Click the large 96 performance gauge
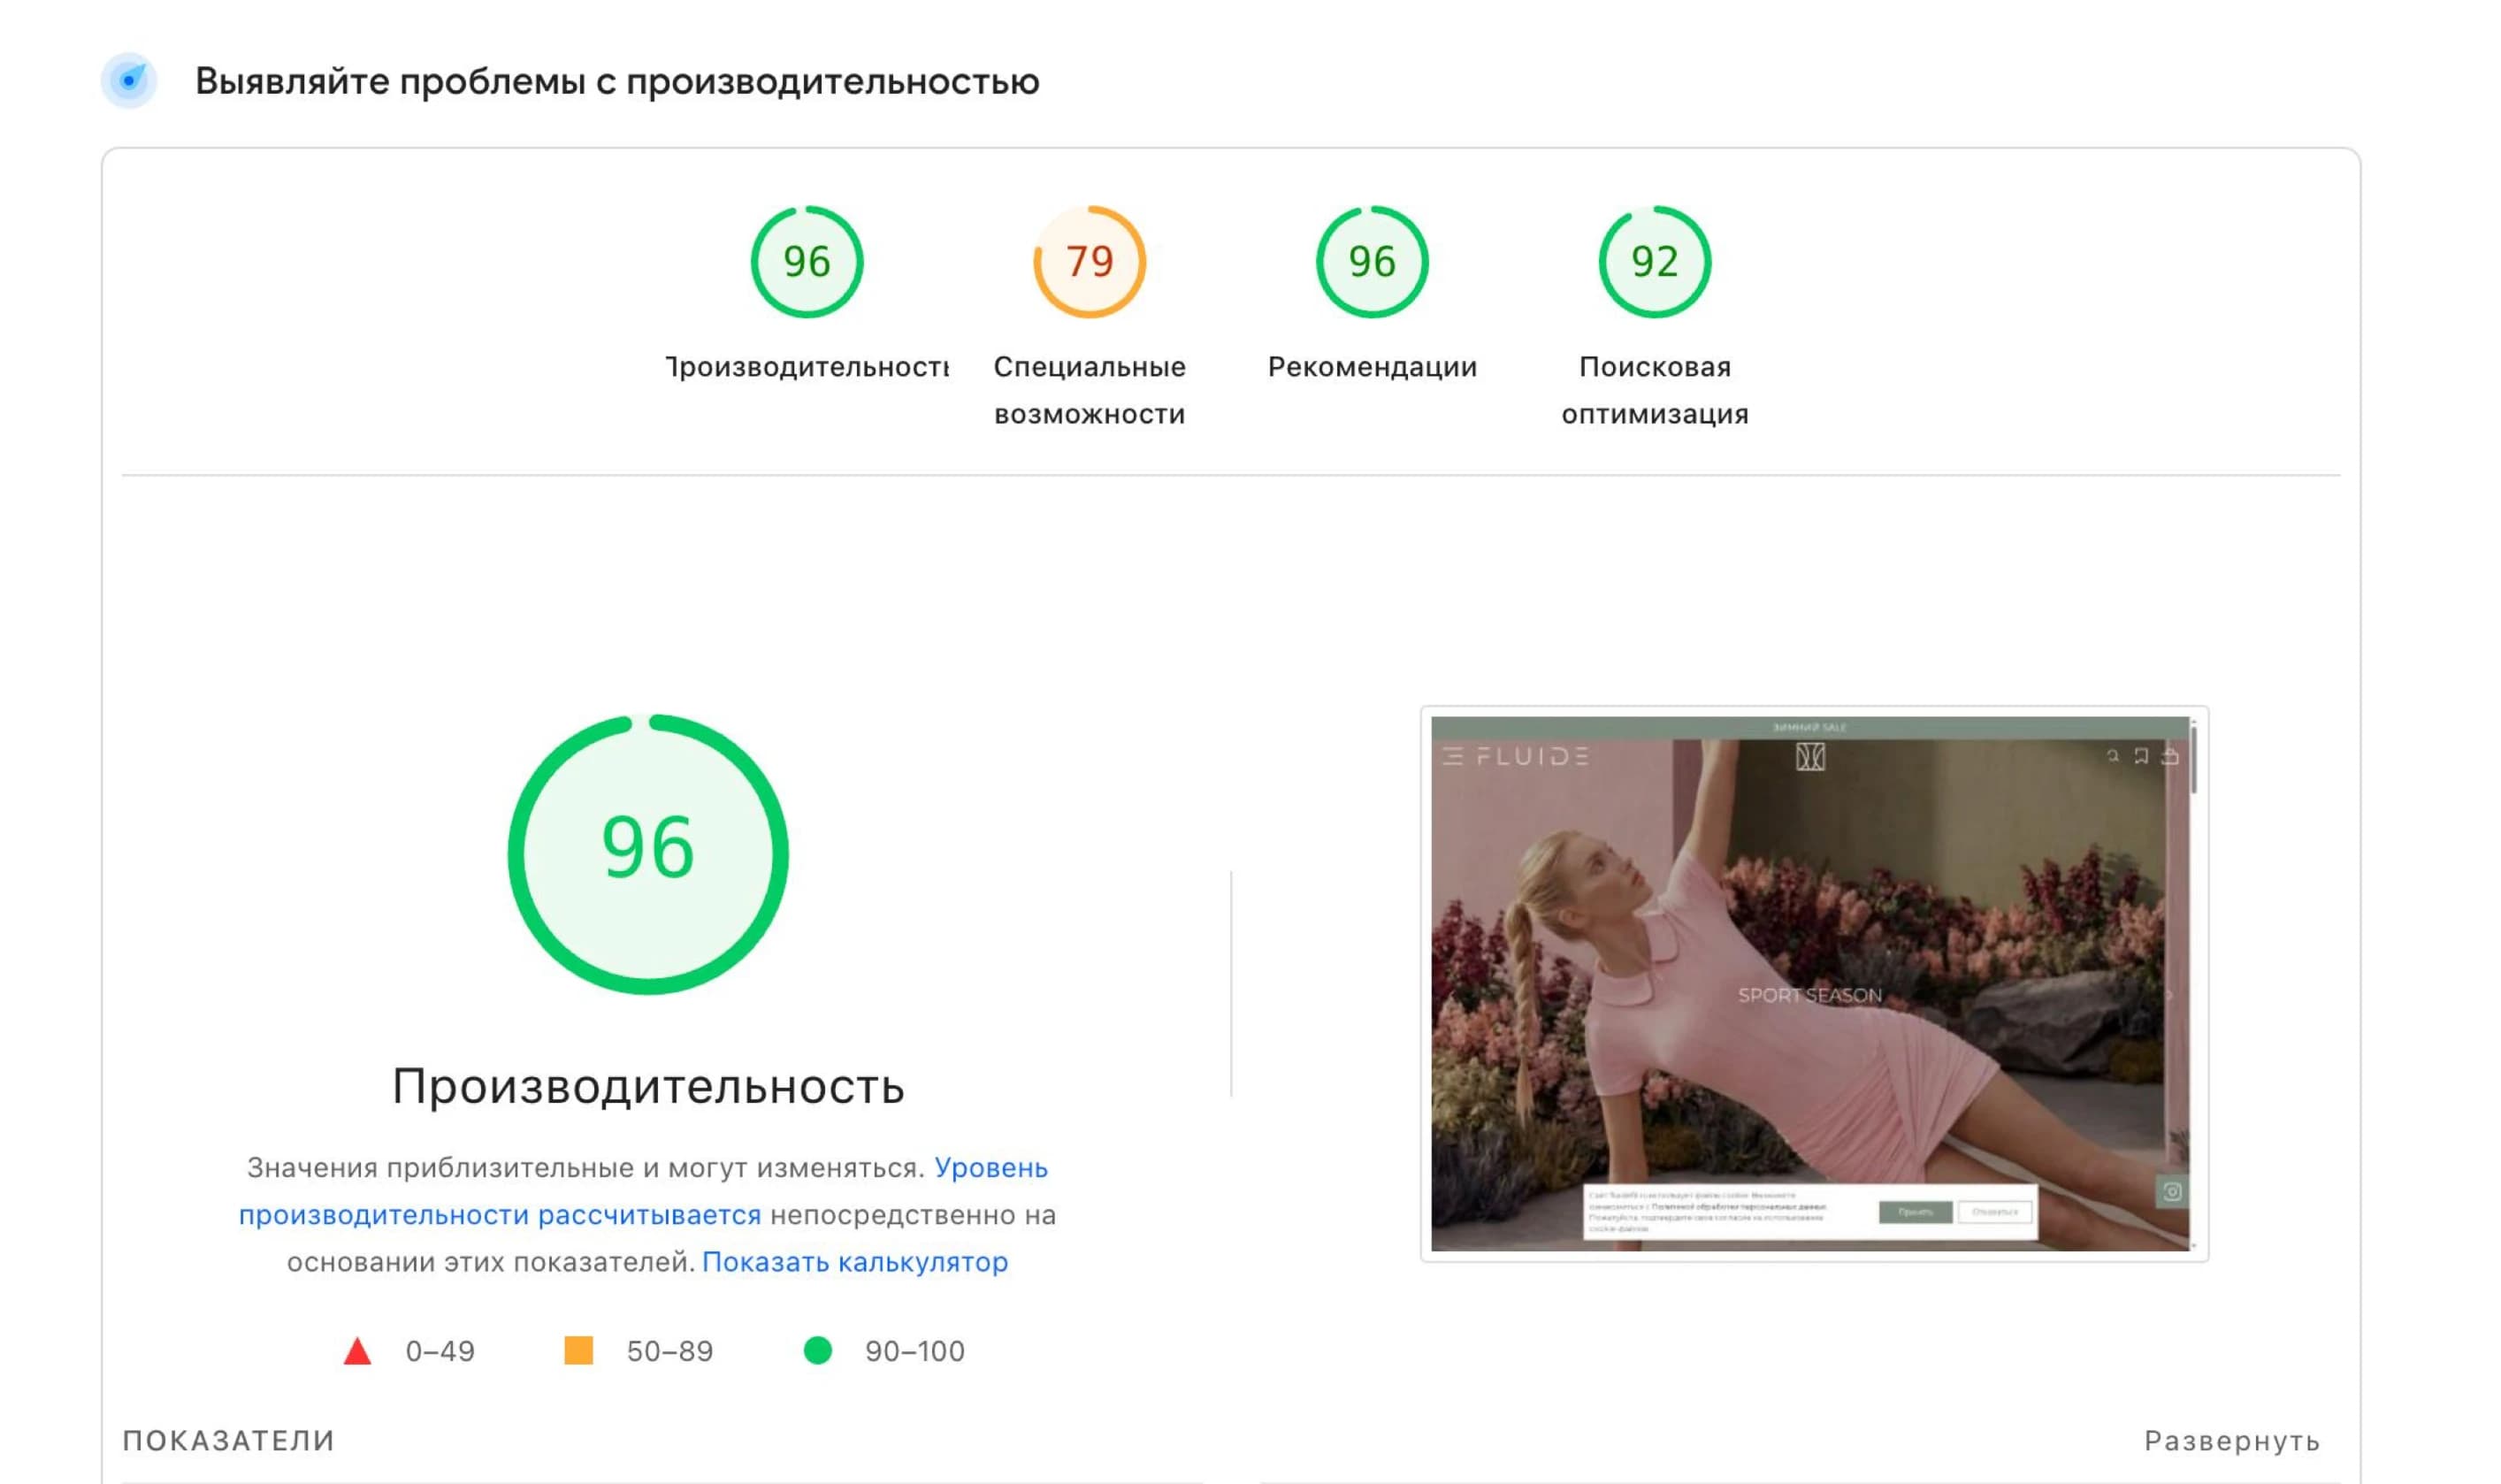This screenshot has width=2501, height=1484. click(x=648, y=854)
